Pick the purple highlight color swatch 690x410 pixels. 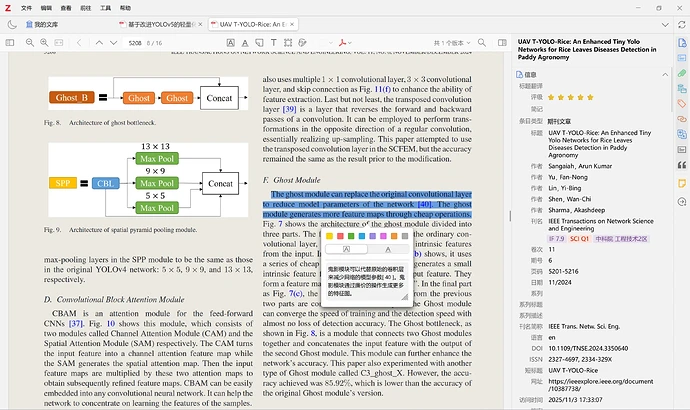point(372,236)
